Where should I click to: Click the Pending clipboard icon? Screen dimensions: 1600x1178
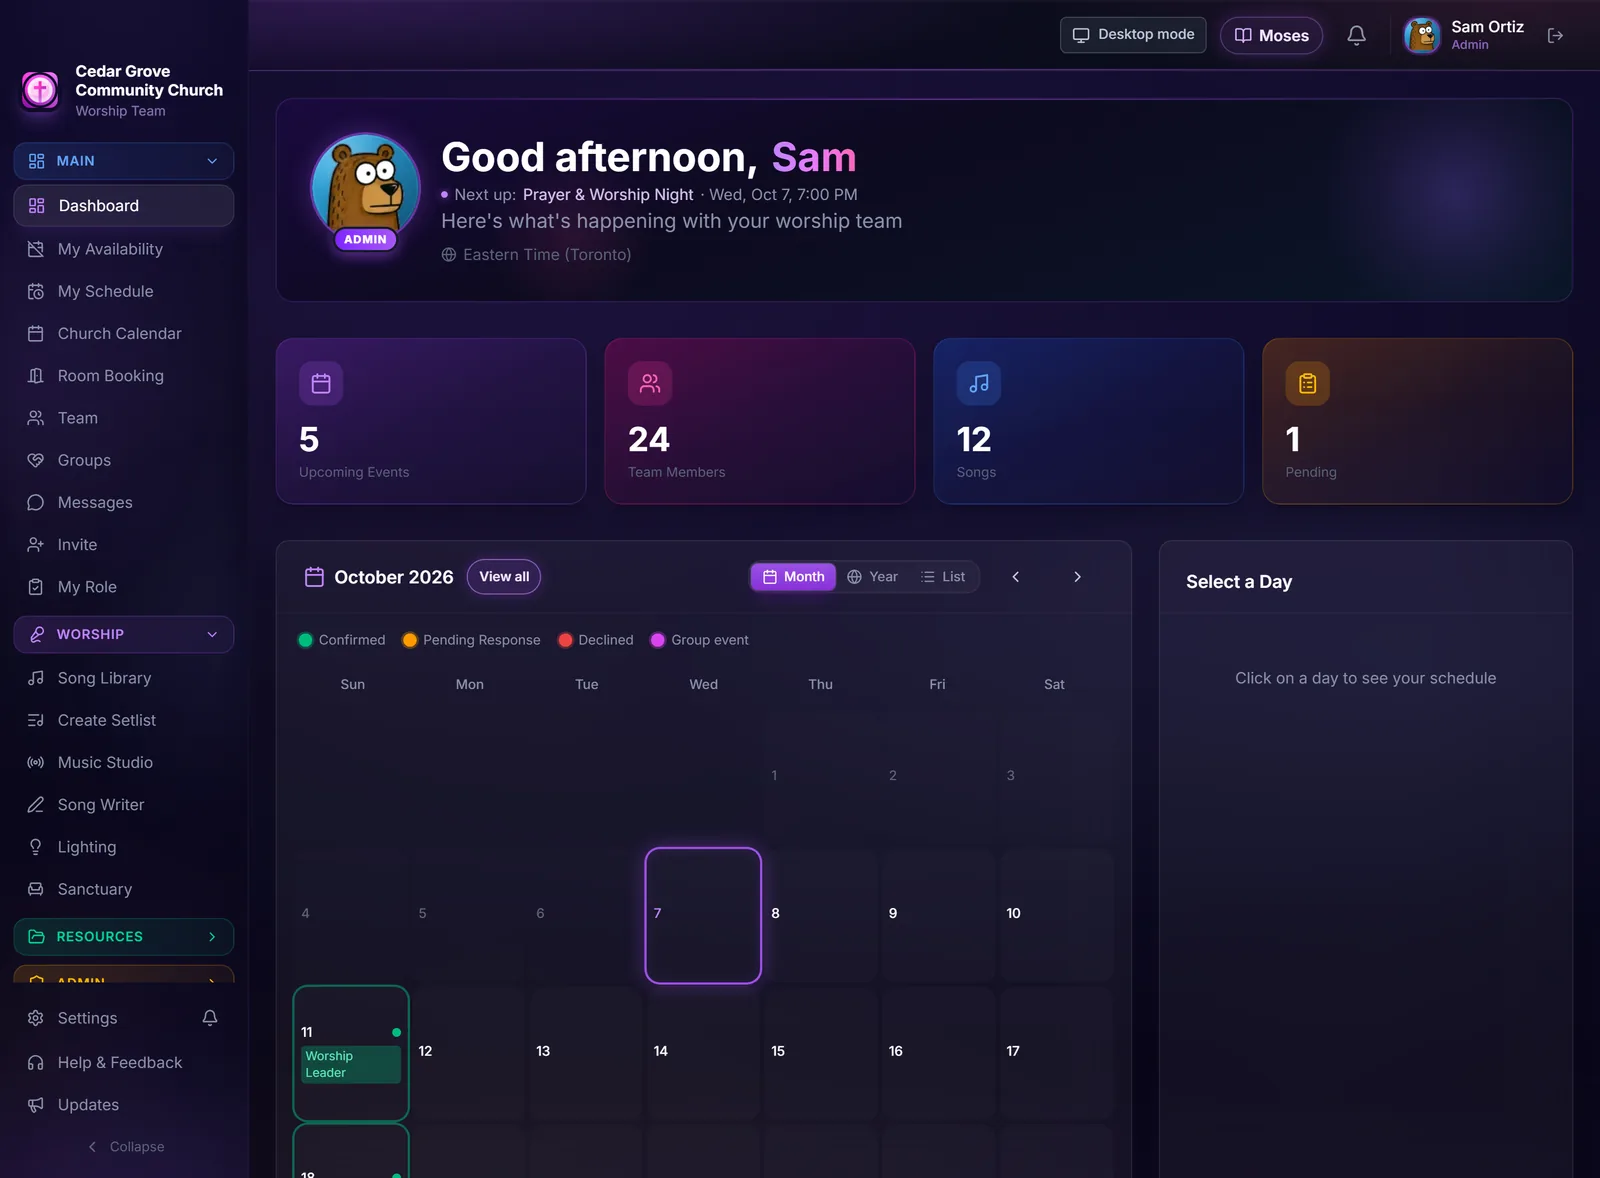(1307, 383)
